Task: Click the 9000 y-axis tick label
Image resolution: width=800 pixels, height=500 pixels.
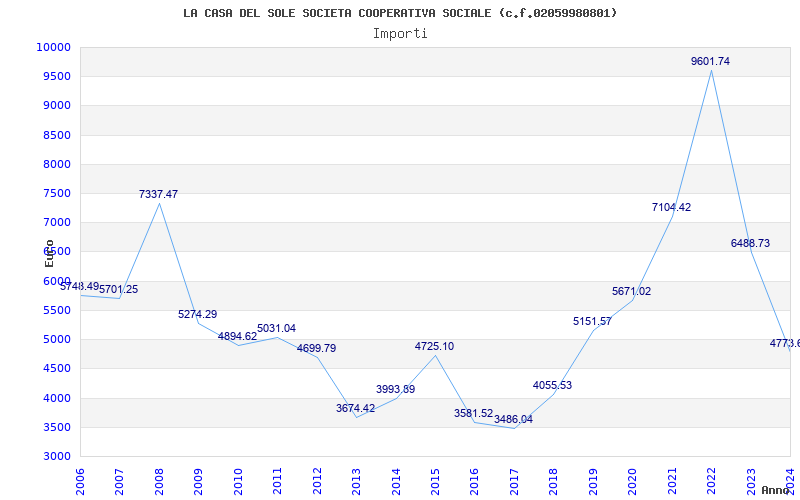Action: tap(56, 106)
